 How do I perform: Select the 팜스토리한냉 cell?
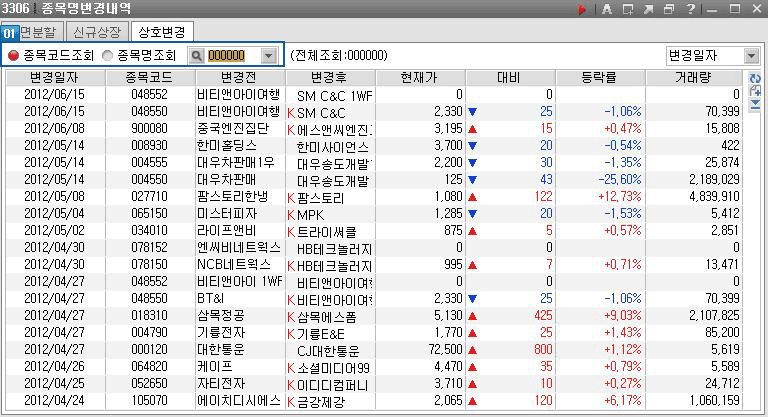click(240, 197)
